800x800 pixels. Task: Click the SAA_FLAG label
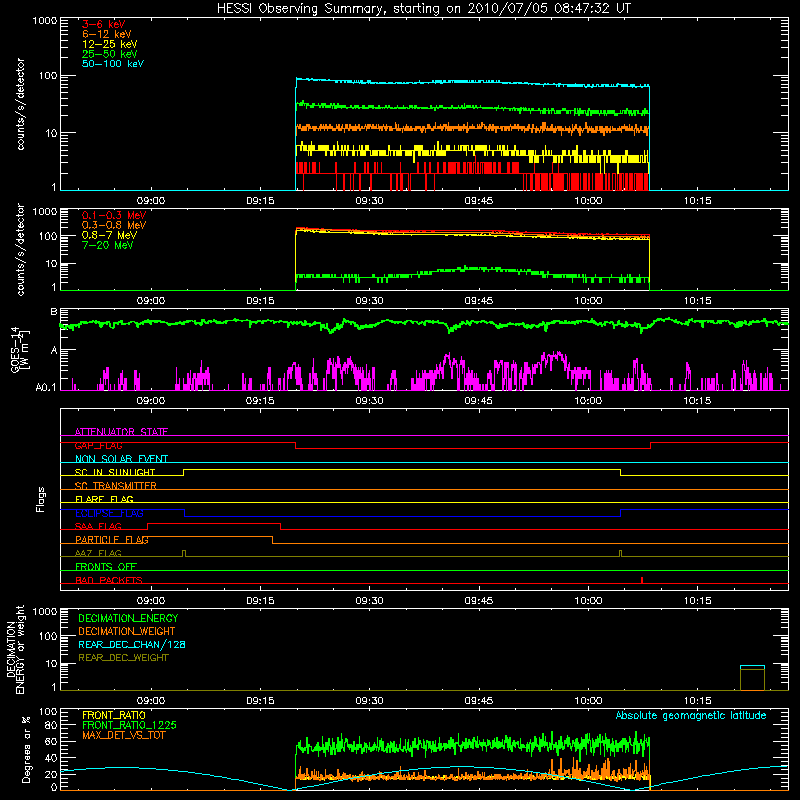point(98,526)
